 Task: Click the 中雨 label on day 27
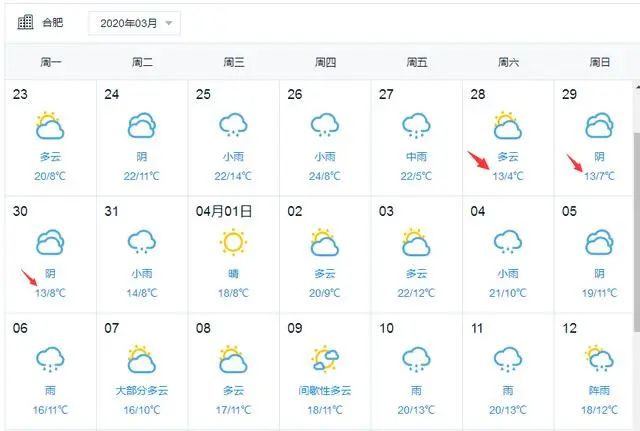pos(416,156)
